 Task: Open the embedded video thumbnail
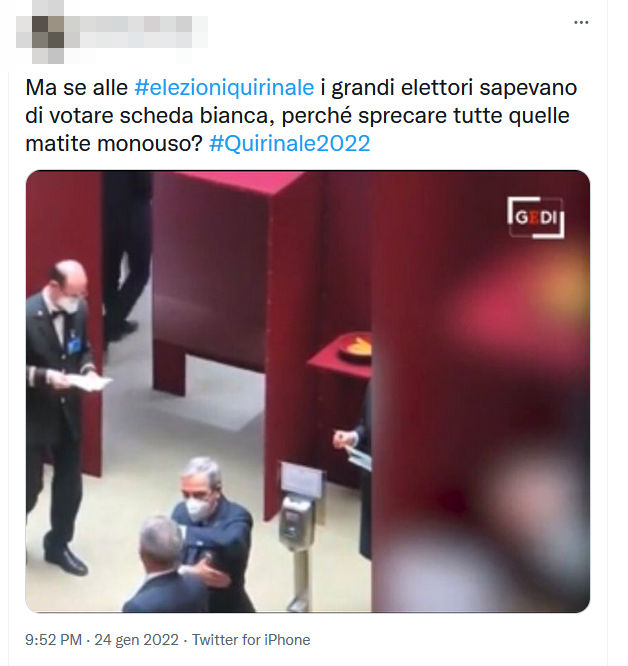tap(307, 391)
